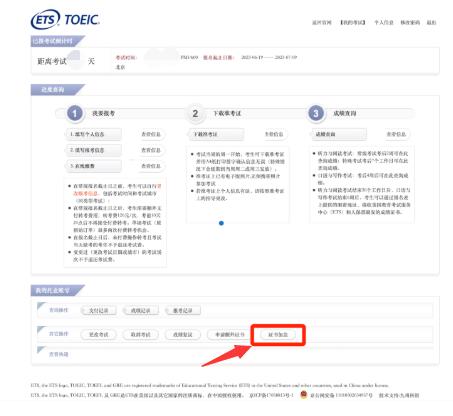Open 返回官网 in top navigation
The height and width of the screenshot is (416, 453).
tap(322, 22)
